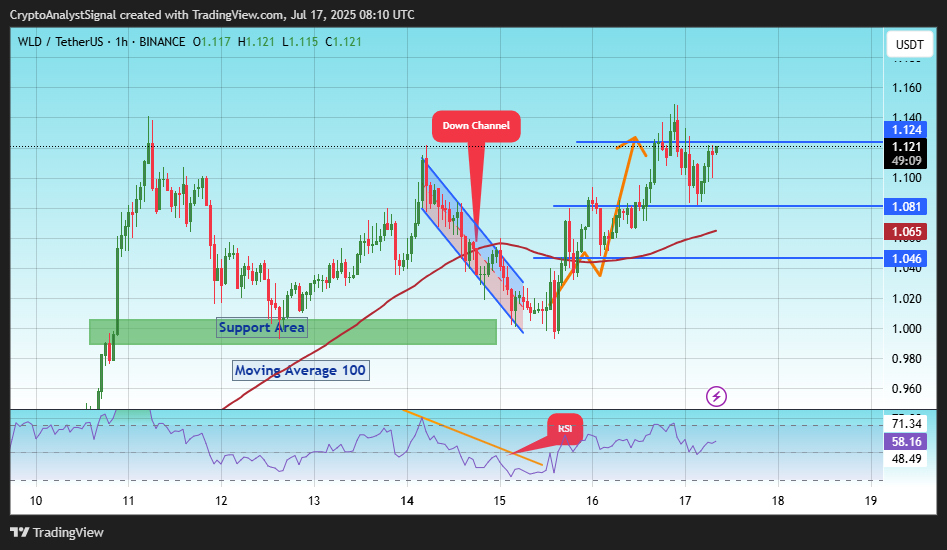The width and height of the screenshot is (947, 550).
Task: Select the Down Channel callout label
Action: pyautogui.click(x=476, y=126)
